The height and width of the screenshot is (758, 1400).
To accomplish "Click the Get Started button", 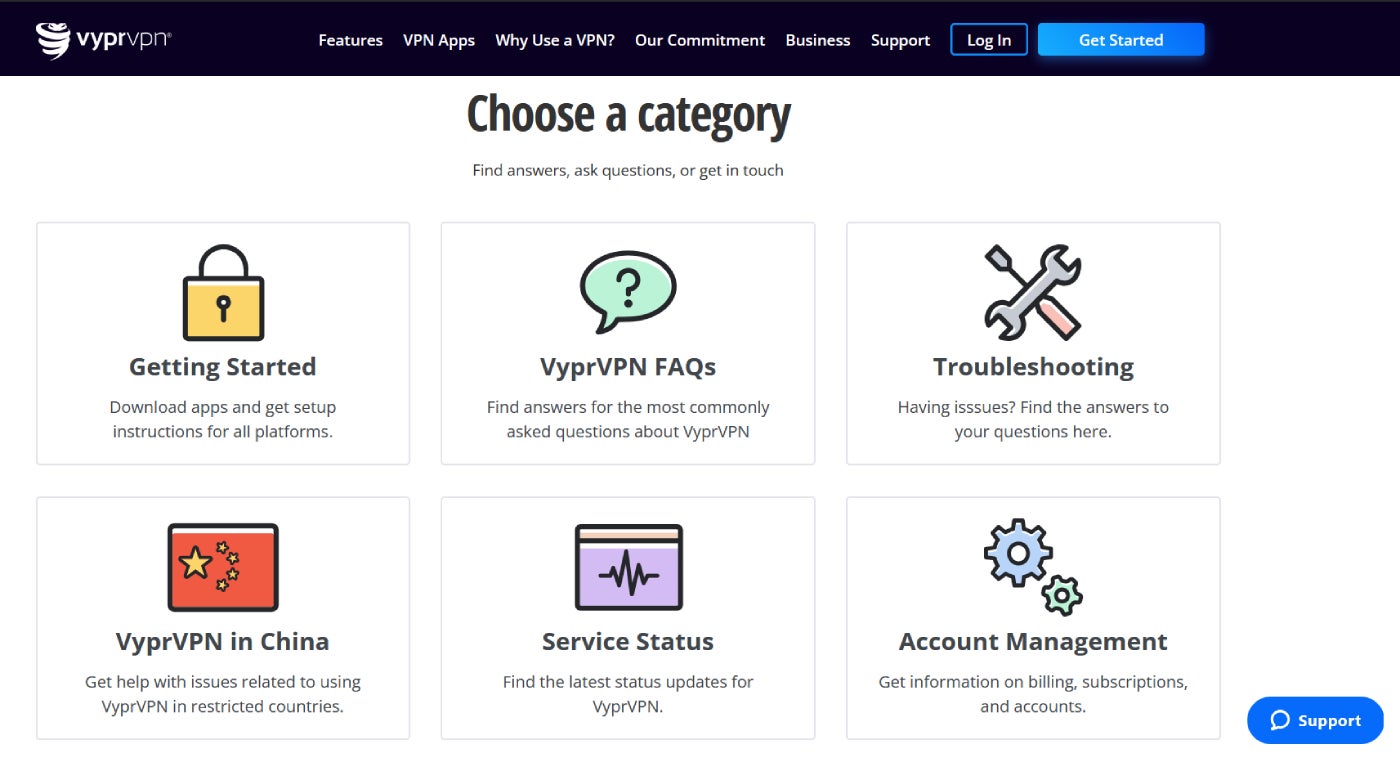I will point(1121,40).
